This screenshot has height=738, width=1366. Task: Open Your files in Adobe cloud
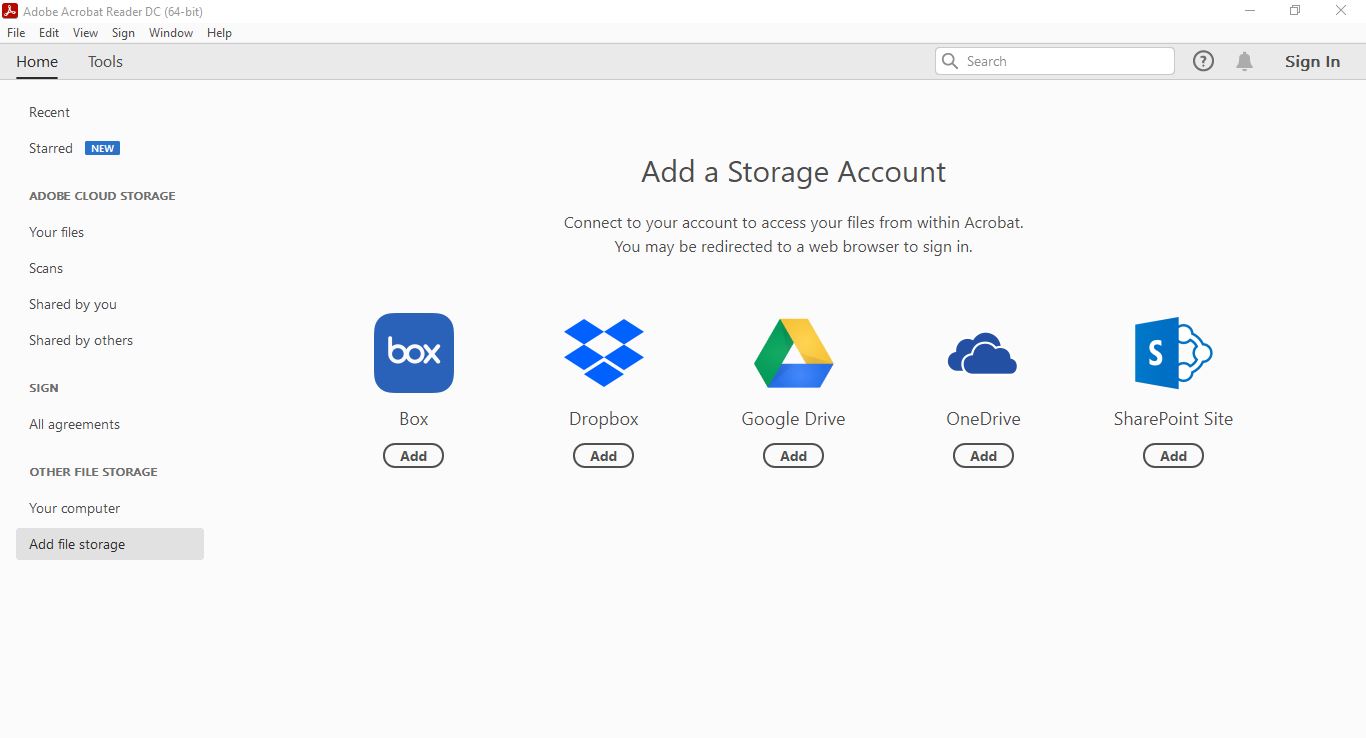tap(56, 232)
